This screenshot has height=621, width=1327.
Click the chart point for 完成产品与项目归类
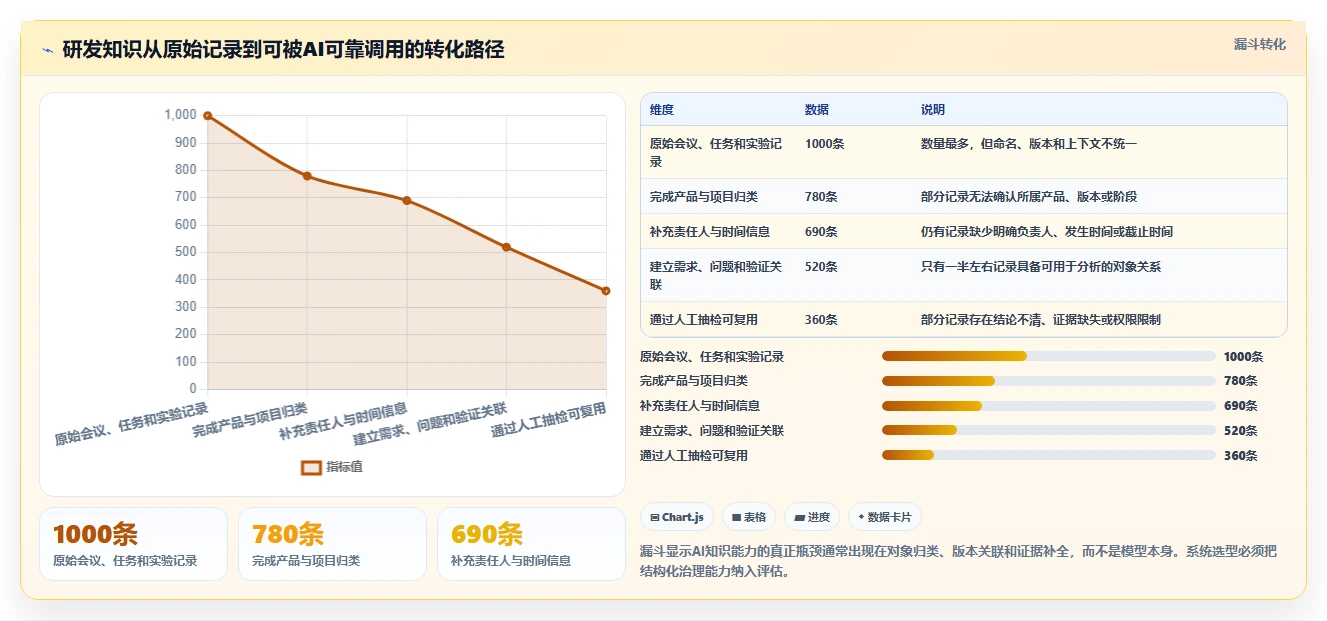(x=307, y=176)
